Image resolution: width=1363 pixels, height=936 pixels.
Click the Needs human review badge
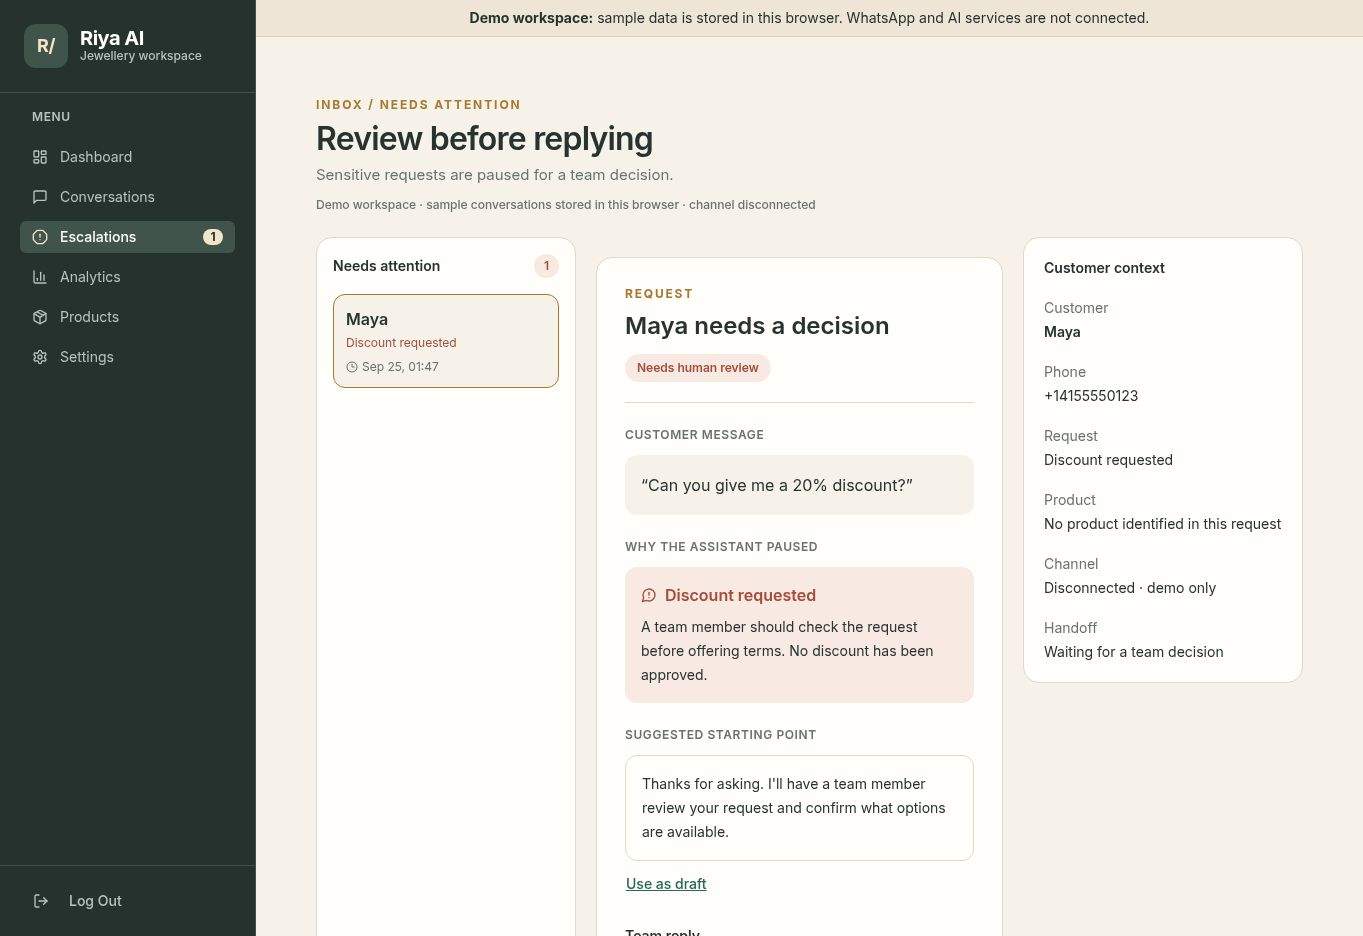click(x=698, y=368)
